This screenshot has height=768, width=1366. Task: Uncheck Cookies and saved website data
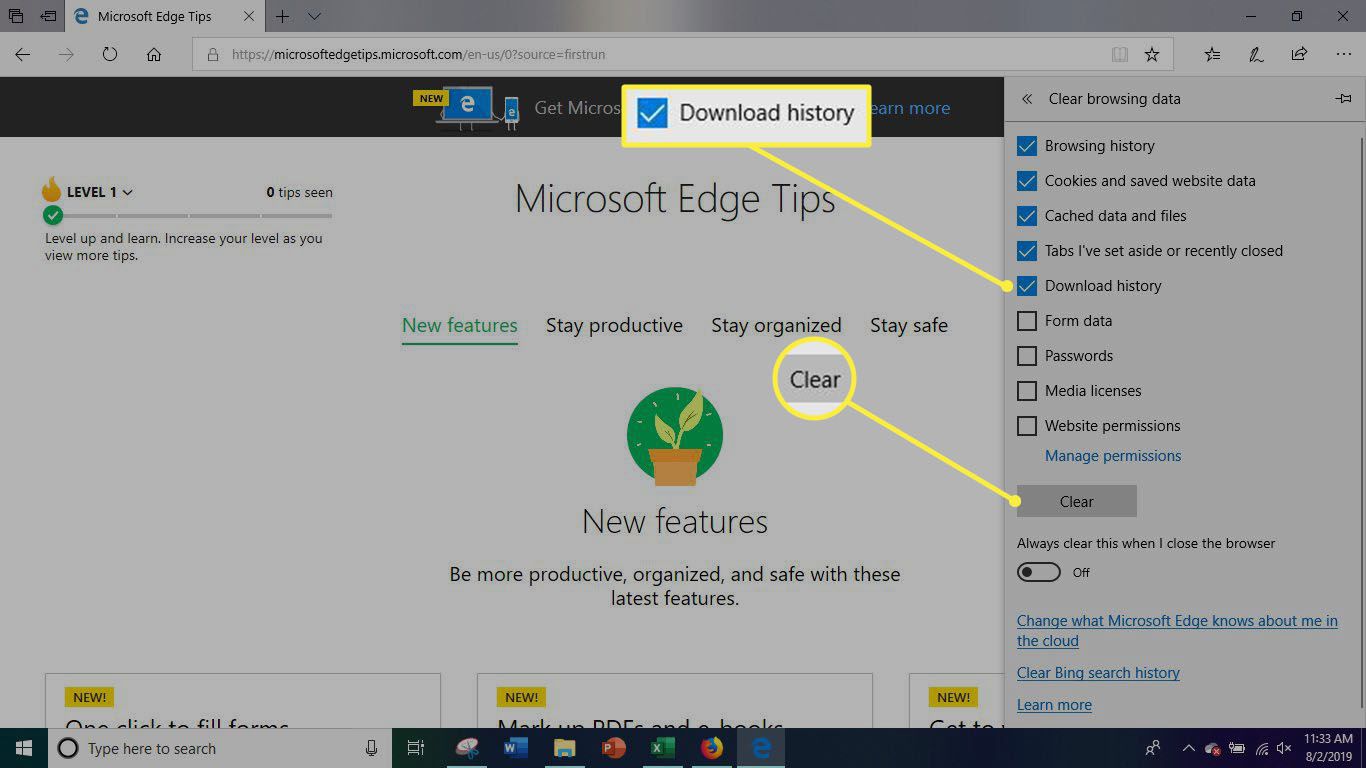click(x=1027, y=181)
